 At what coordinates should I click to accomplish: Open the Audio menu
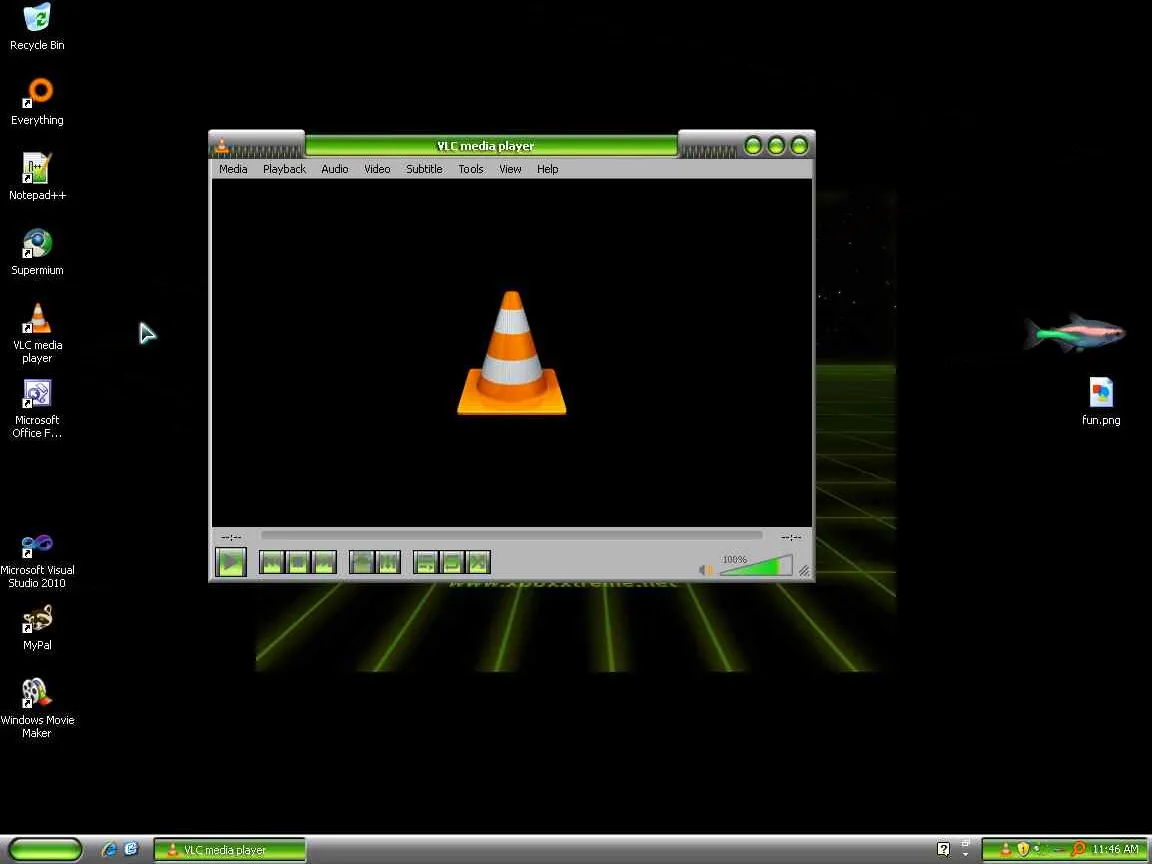point(334,169)
